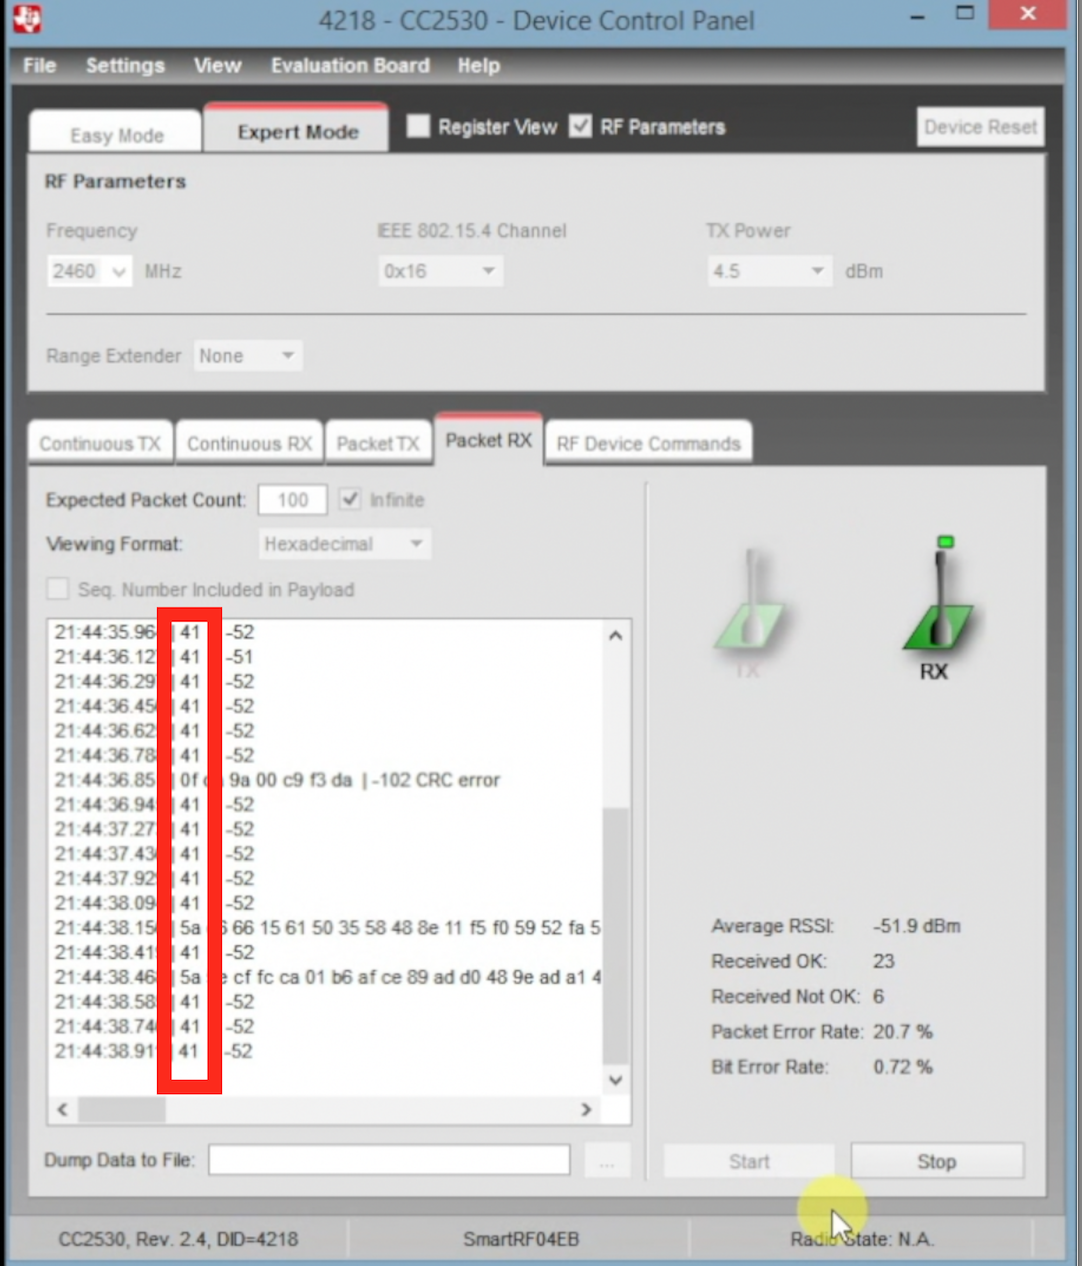
Task: Click the TX antenna icon
Action: [750, 611]
